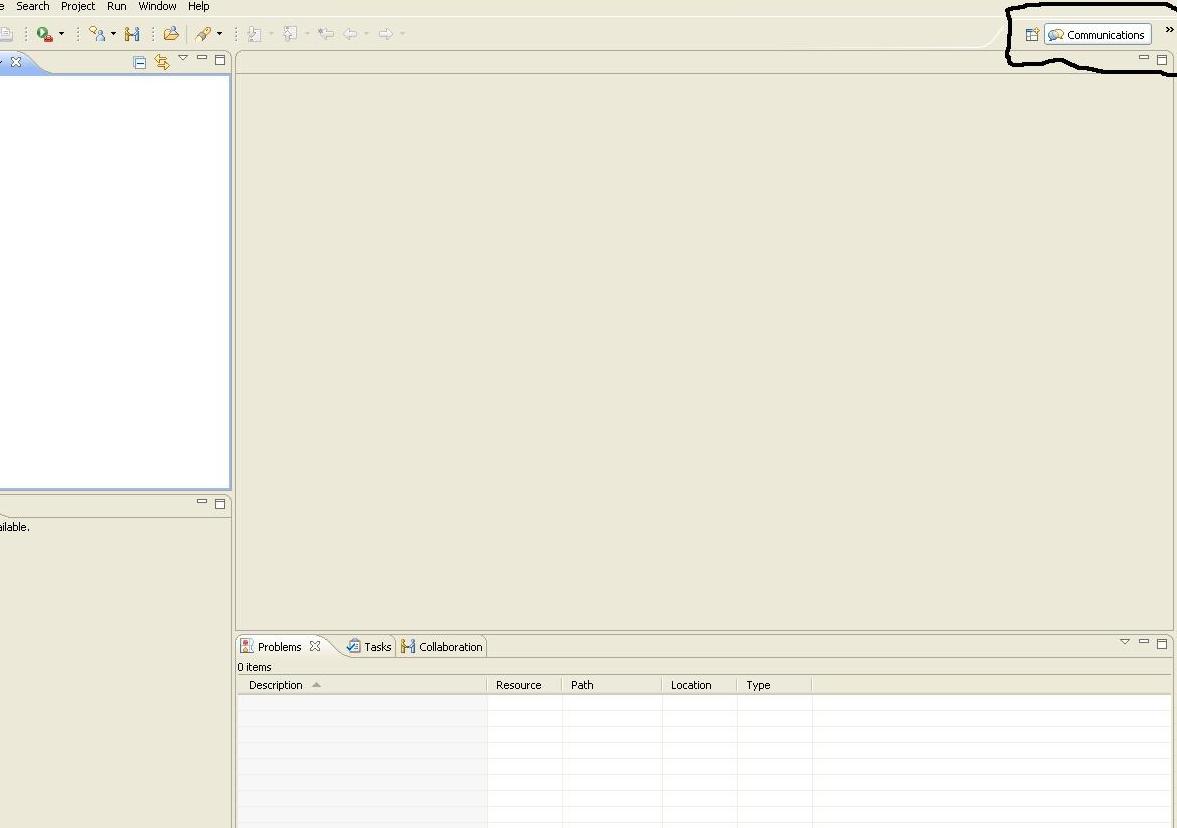The width and height of the screenshot is (1177, 828).
Task: Open the Problems view triangle menu
Action: pyautogui.click(x=1125, y=642)
